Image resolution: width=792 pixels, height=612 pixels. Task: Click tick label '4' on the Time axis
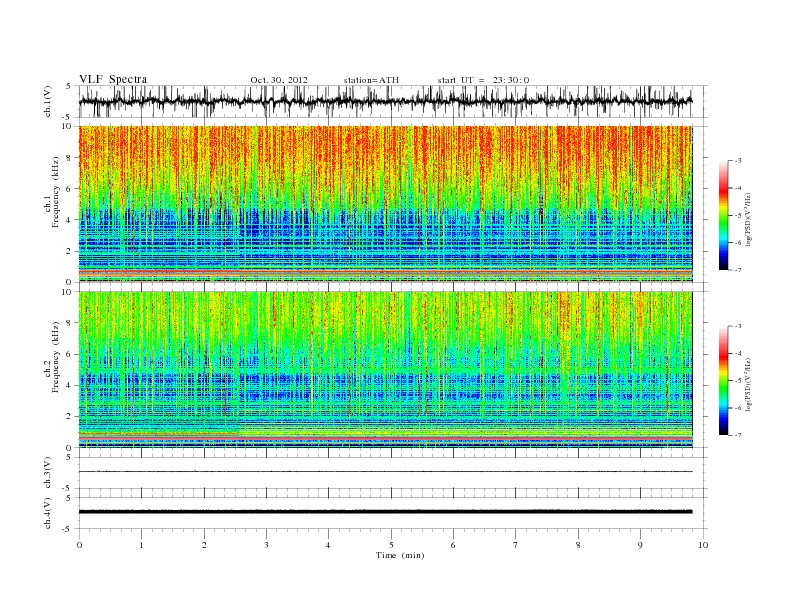coord(328,545)
